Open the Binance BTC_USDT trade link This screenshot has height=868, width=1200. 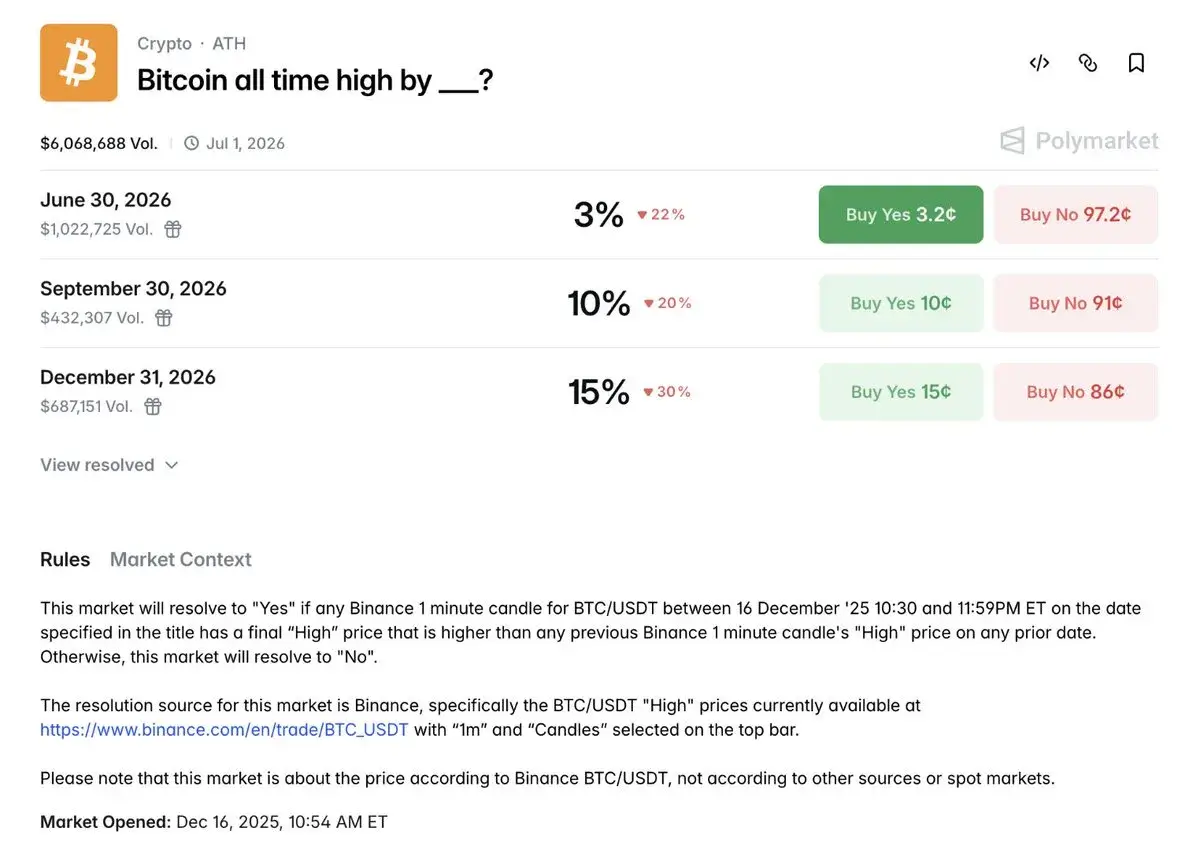[x=224, y=730]
